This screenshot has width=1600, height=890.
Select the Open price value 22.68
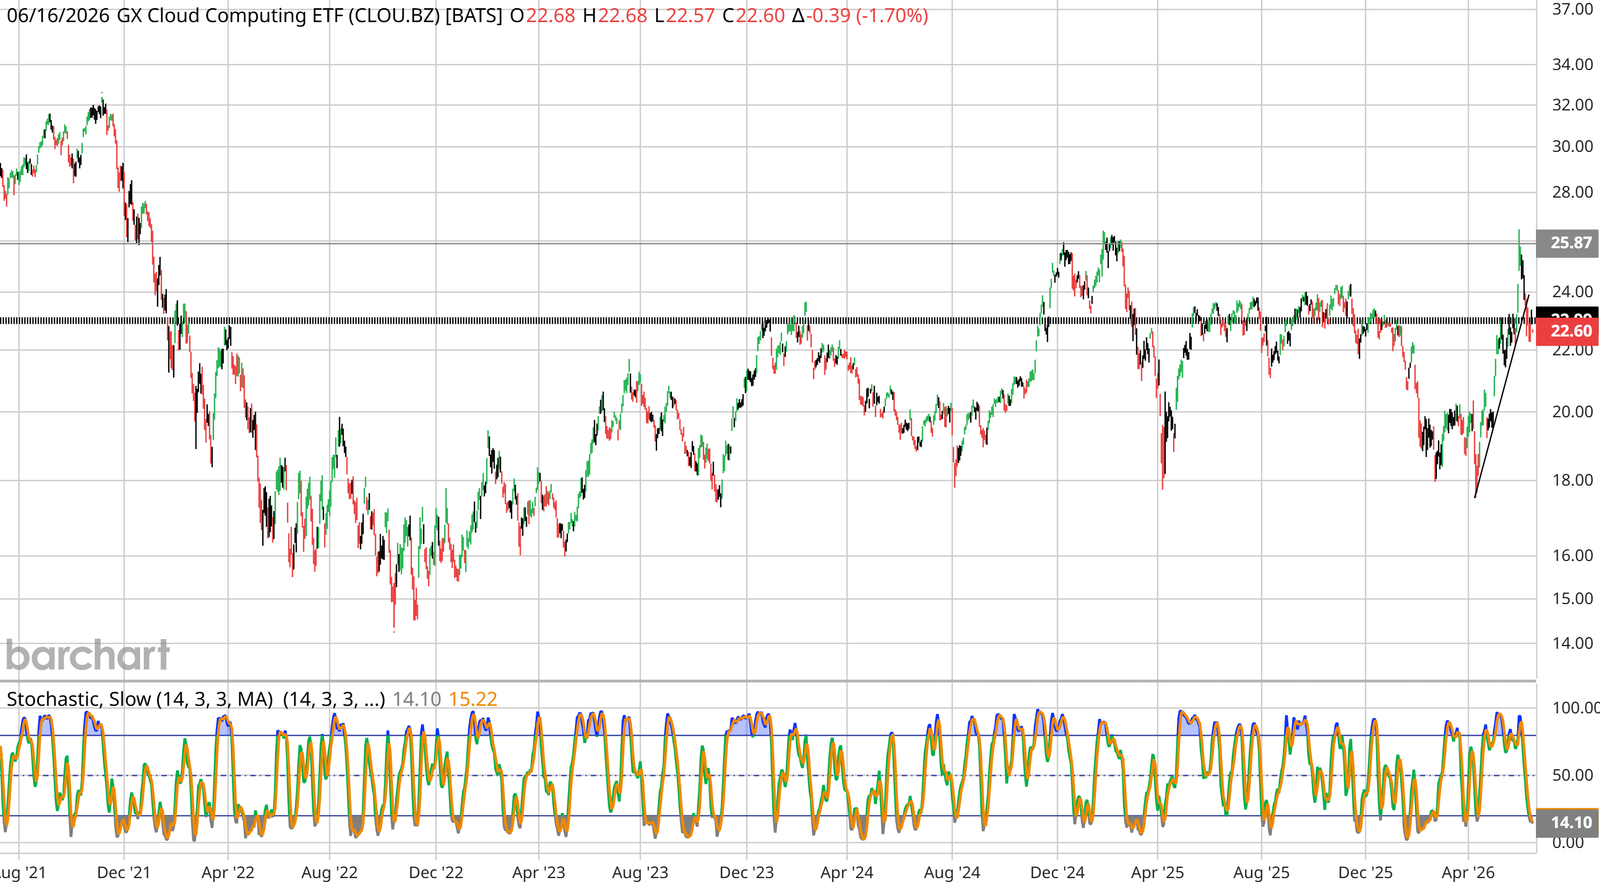(x=551, y=16)
